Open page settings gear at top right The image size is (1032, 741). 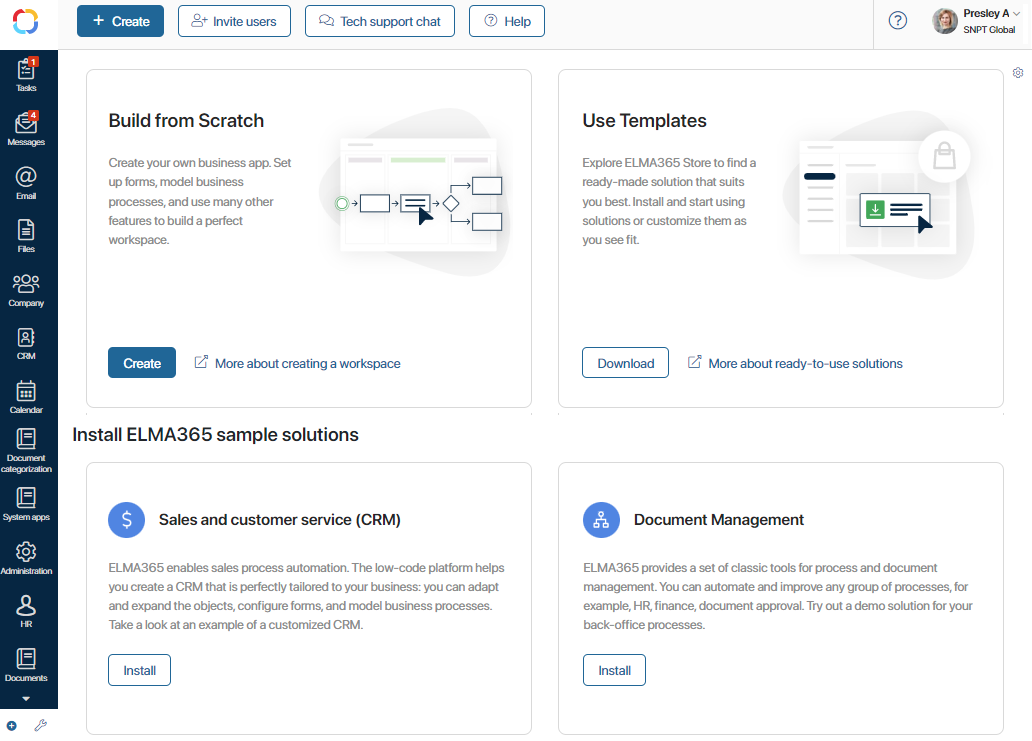[x=1018, y=72]
